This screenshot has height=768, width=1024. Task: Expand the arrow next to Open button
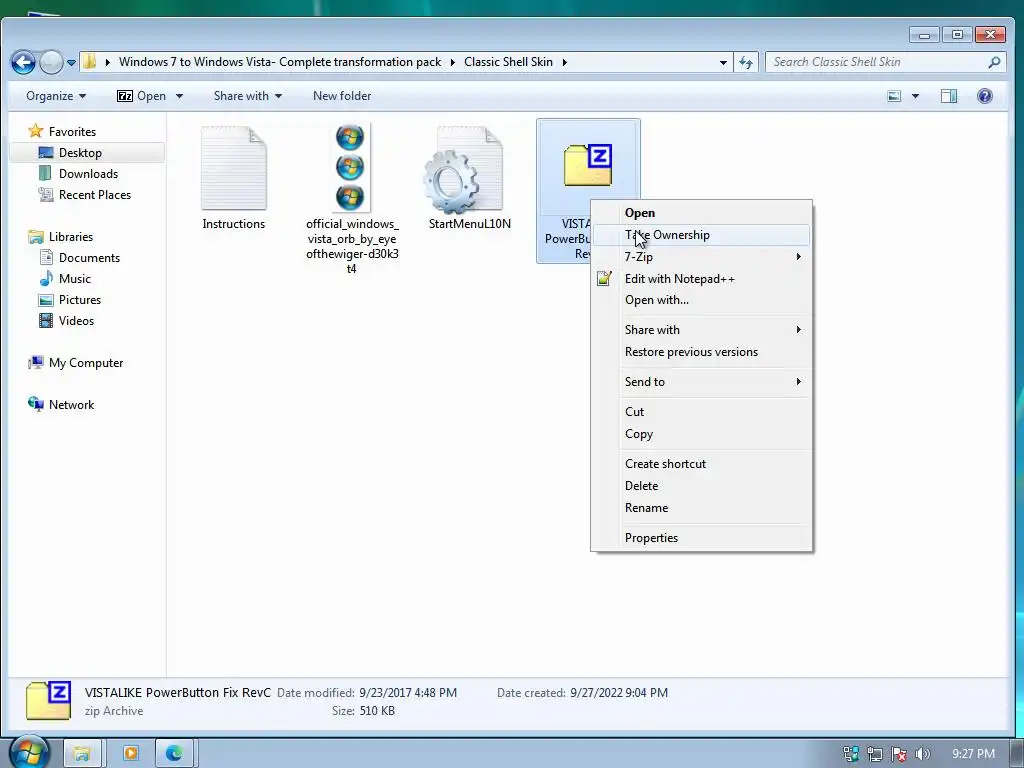(x=179, y=96)
